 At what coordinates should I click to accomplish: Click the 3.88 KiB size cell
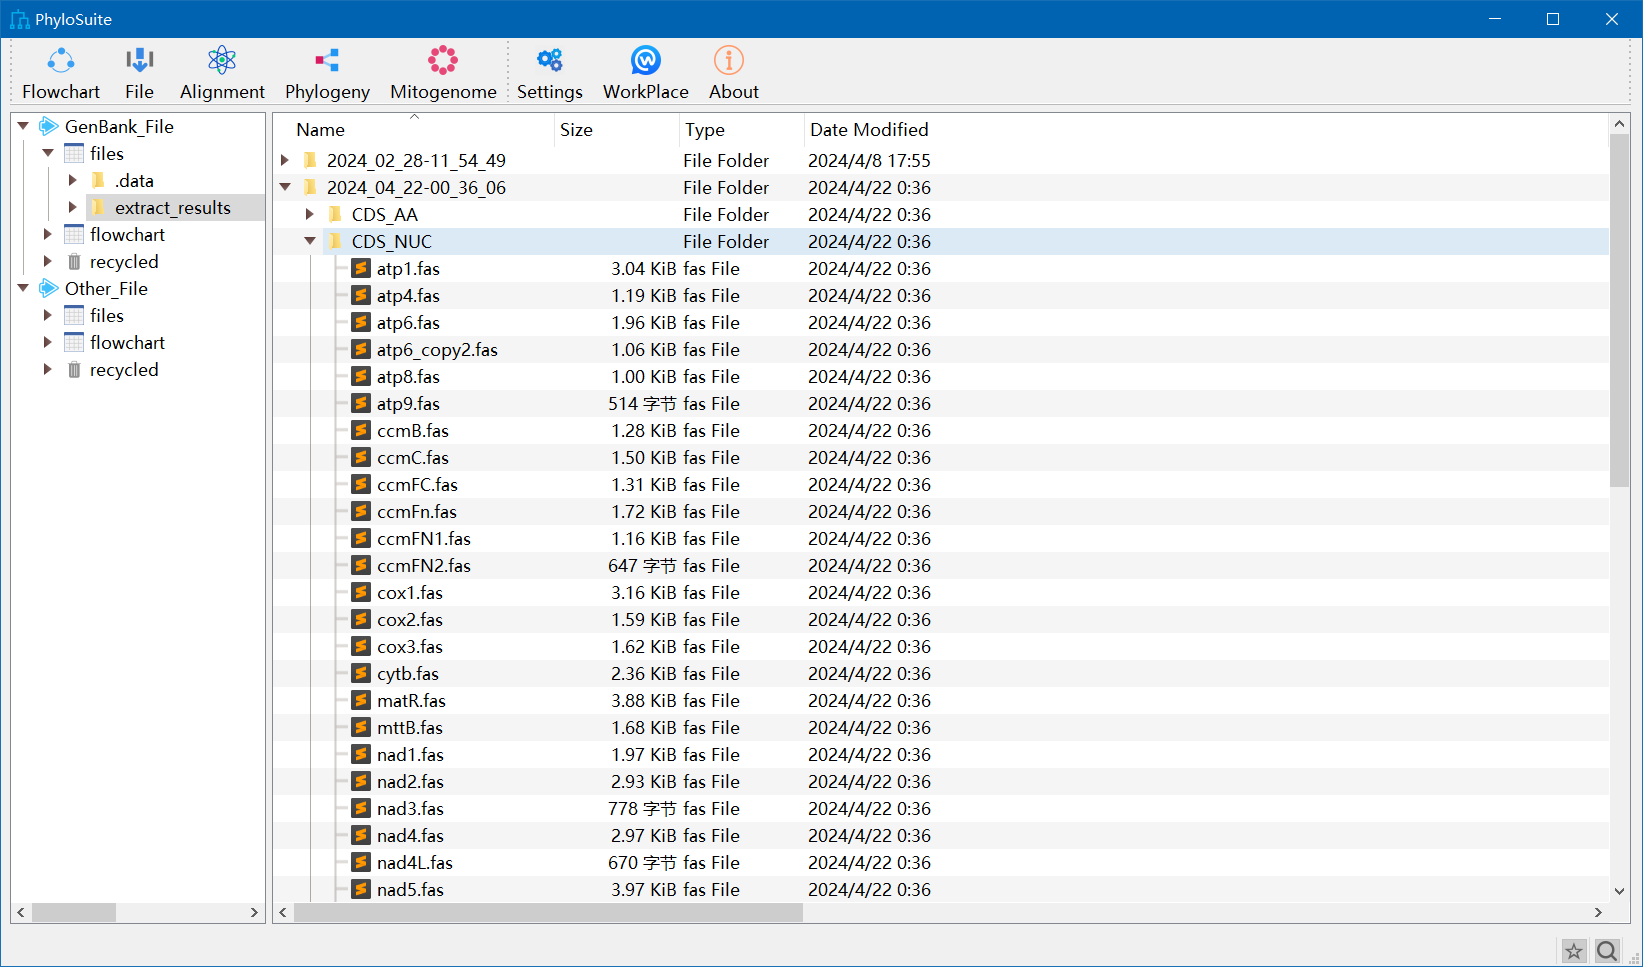point(644,700)
